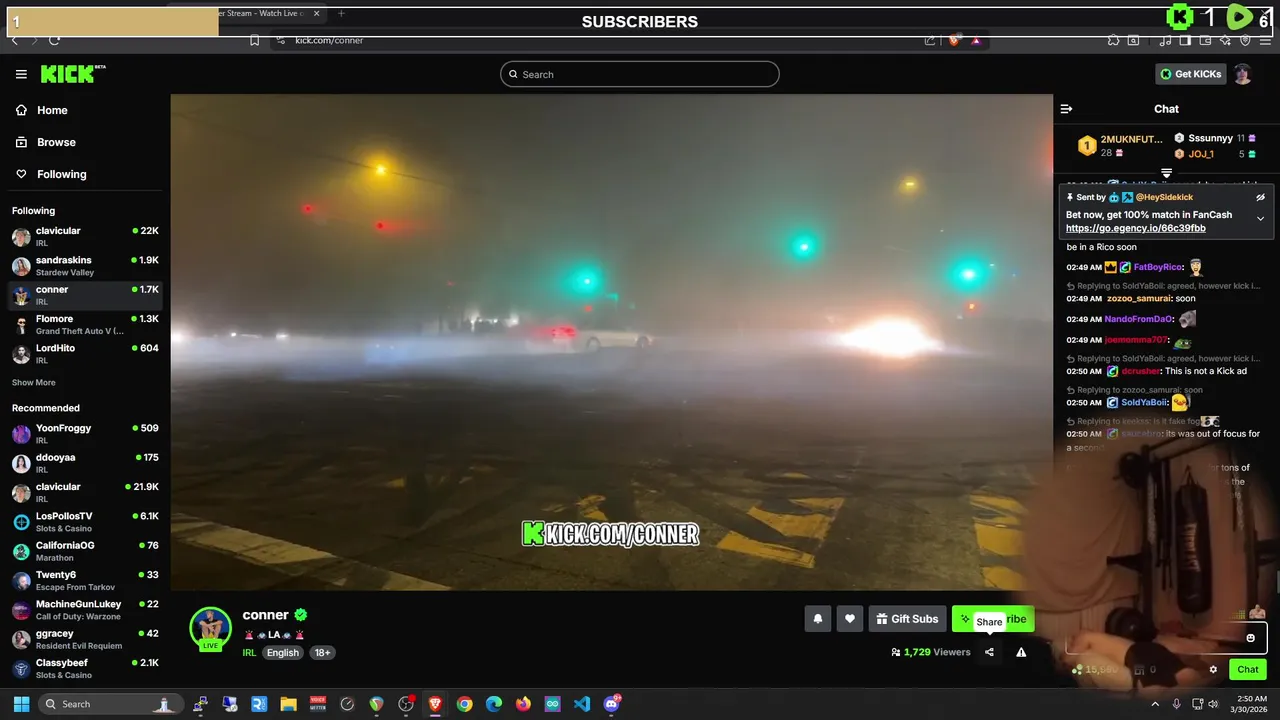Open ddooyaa recommended channel
The image size is (1280, 720).
(x=85, y=463)
